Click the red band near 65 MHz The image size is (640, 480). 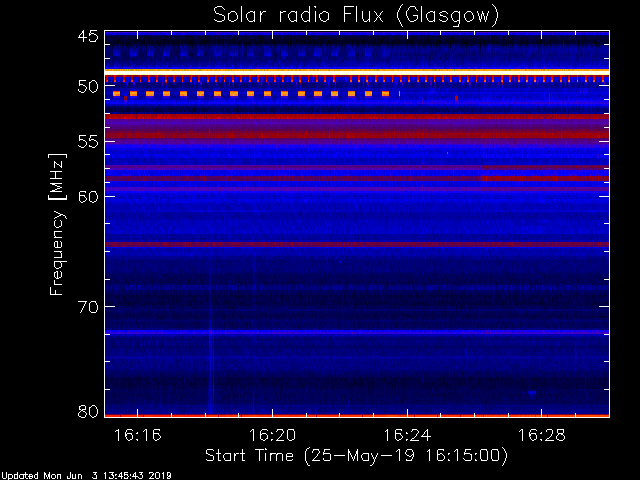click(x=357, y=244)
